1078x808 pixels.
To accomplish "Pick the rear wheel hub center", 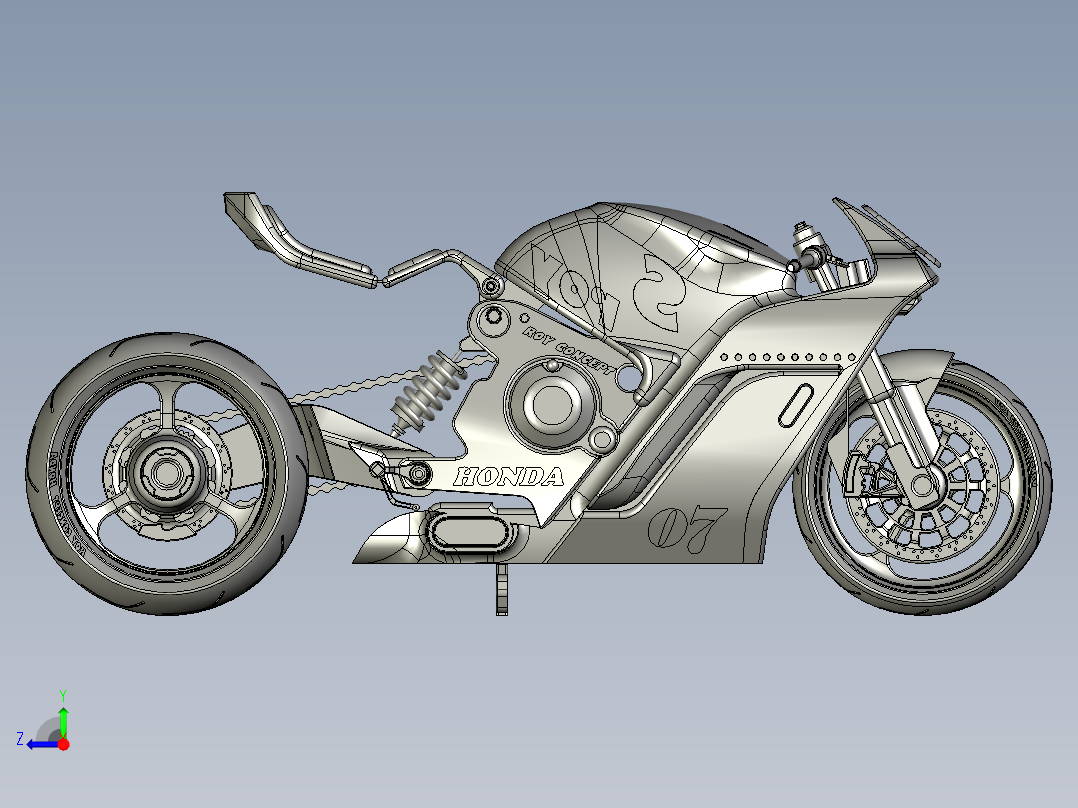I will (x=165, y=473).
